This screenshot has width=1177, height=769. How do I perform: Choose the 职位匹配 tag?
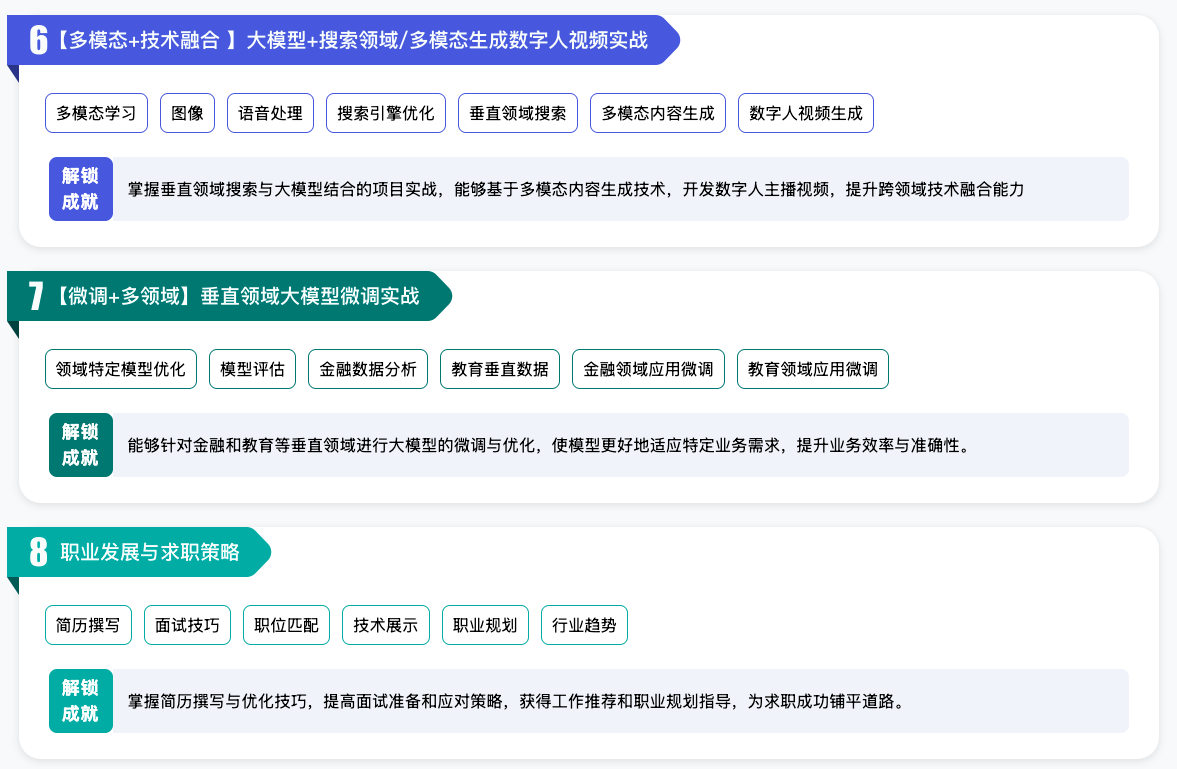pos(286,625)
